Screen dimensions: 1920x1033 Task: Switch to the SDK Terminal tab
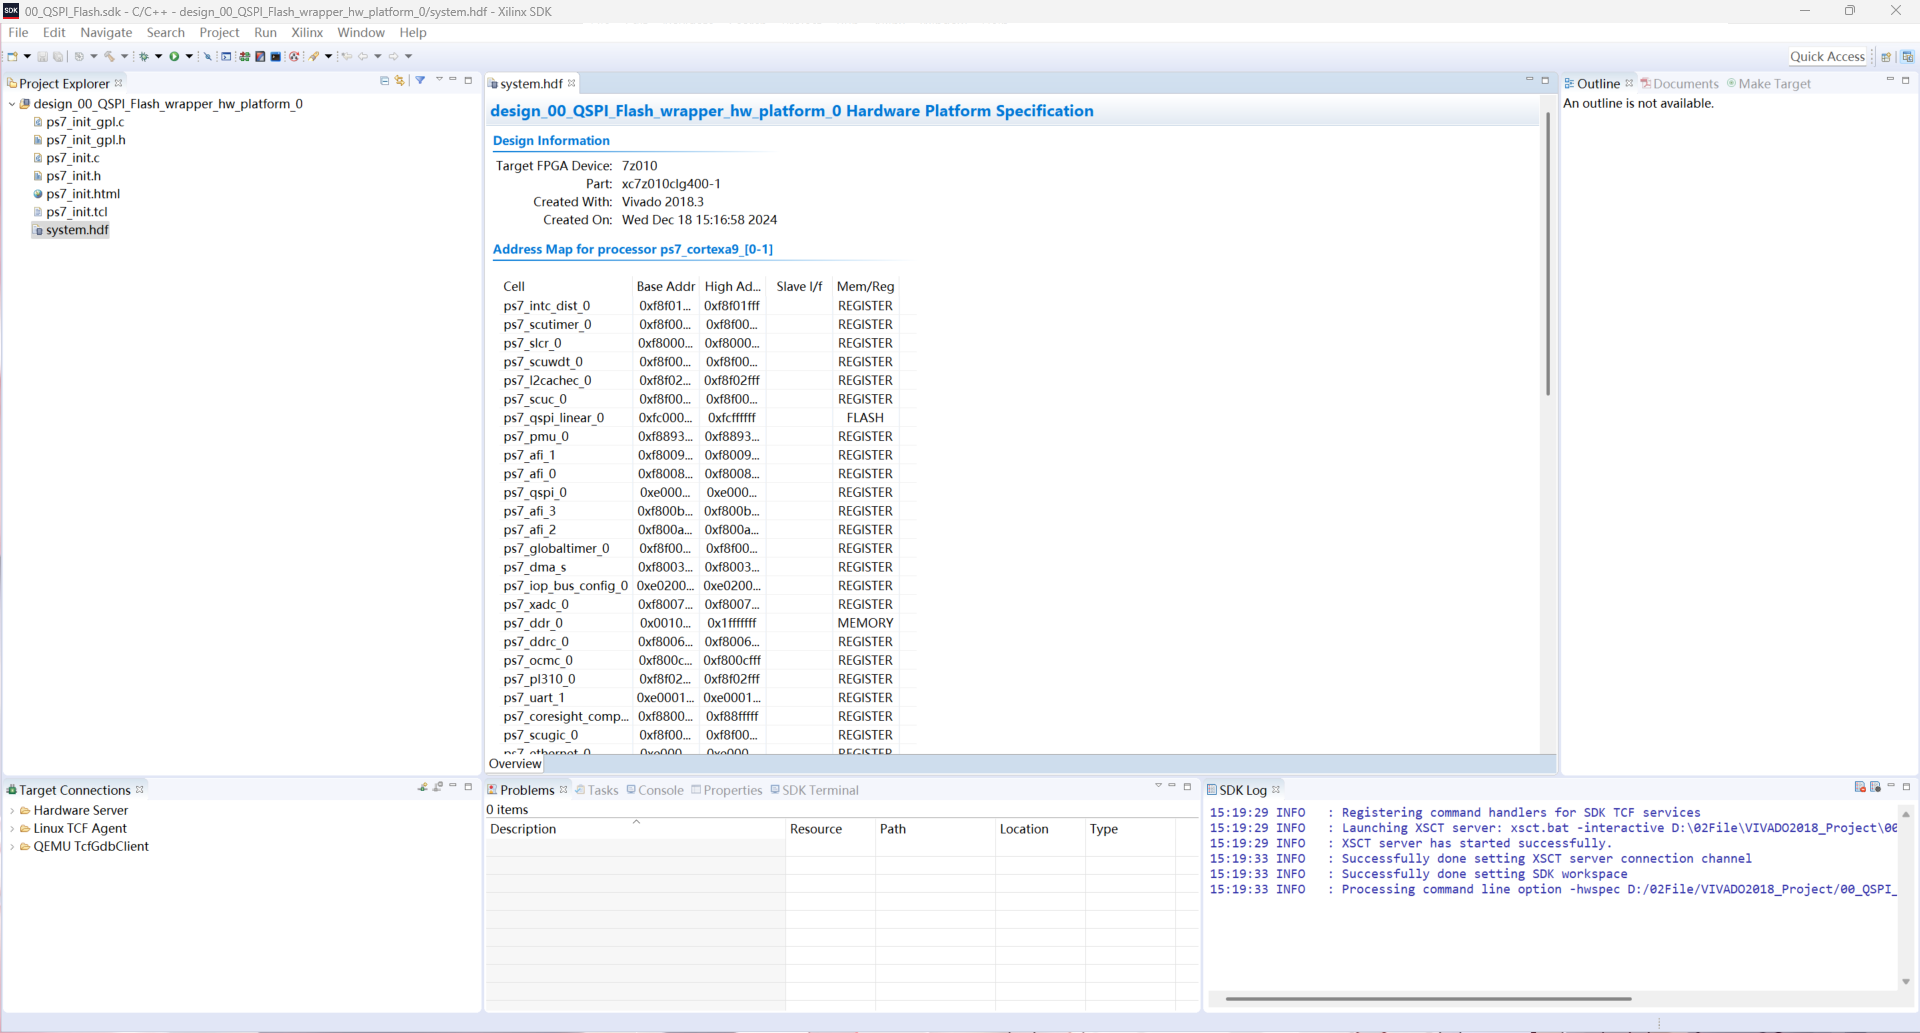[814, 790]
